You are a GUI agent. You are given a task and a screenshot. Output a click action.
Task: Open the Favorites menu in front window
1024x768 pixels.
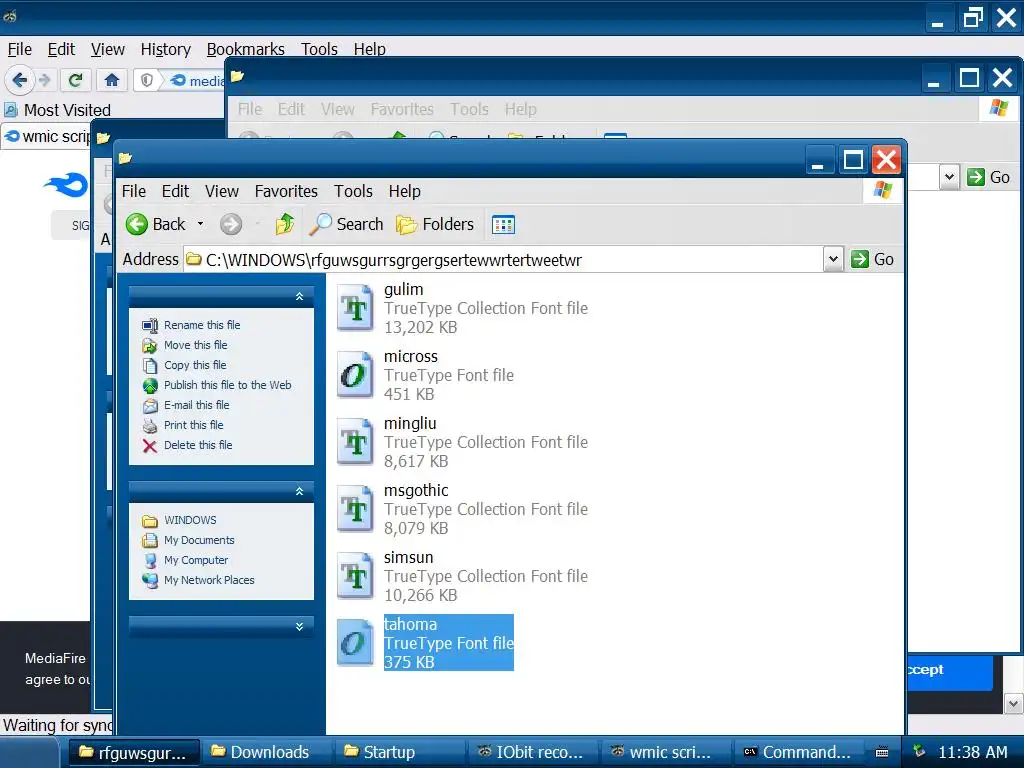pyautogui.click(x=286, y=191)
